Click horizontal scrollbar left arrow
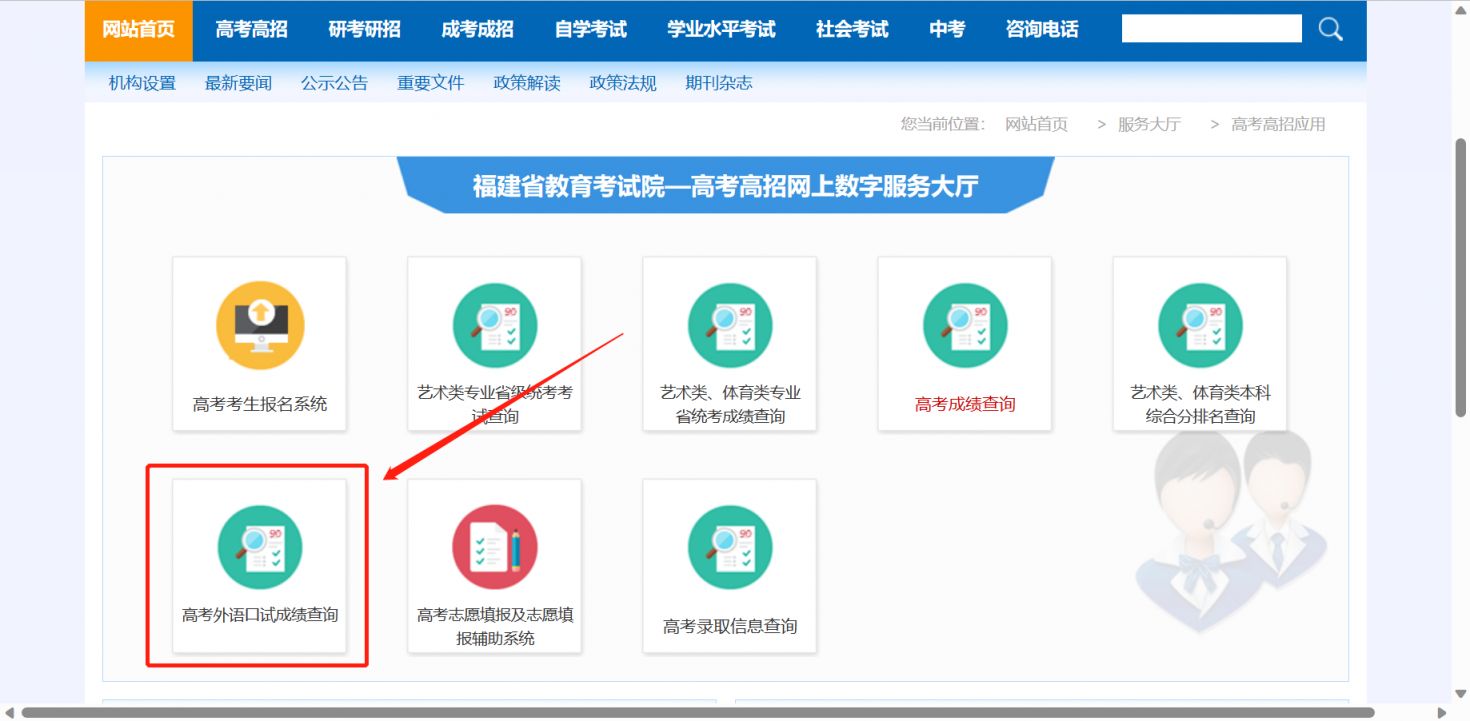 9,712
